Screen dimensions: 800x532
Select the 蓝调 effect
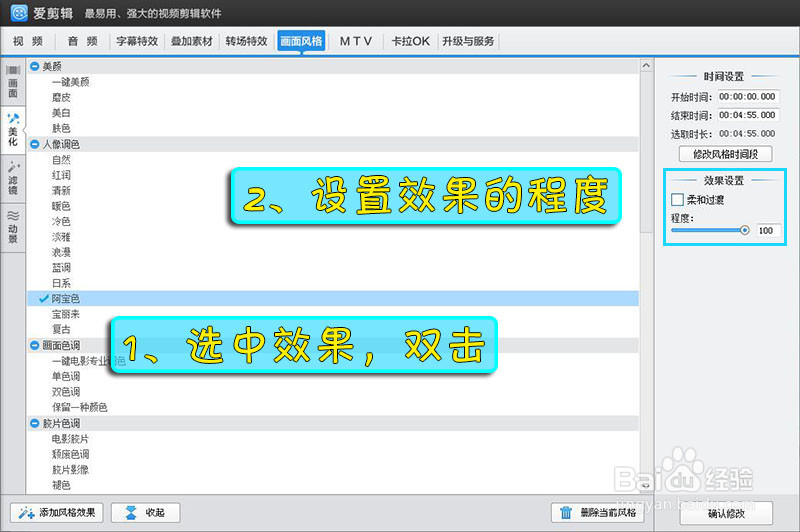[61, 268]
